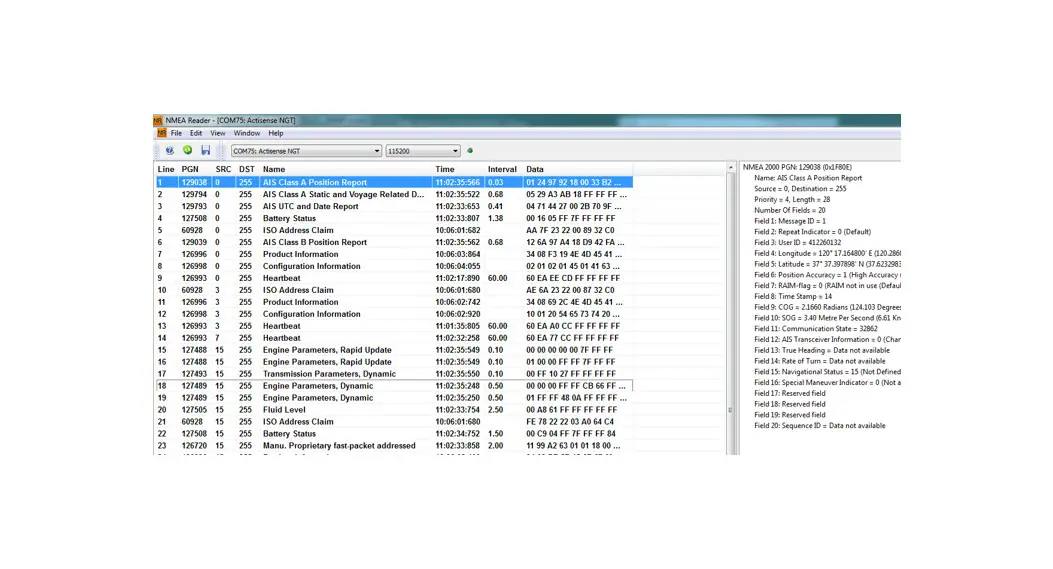Sort by the DST column header
Screen dimensions: 1053x569
[x=246, y=169]
